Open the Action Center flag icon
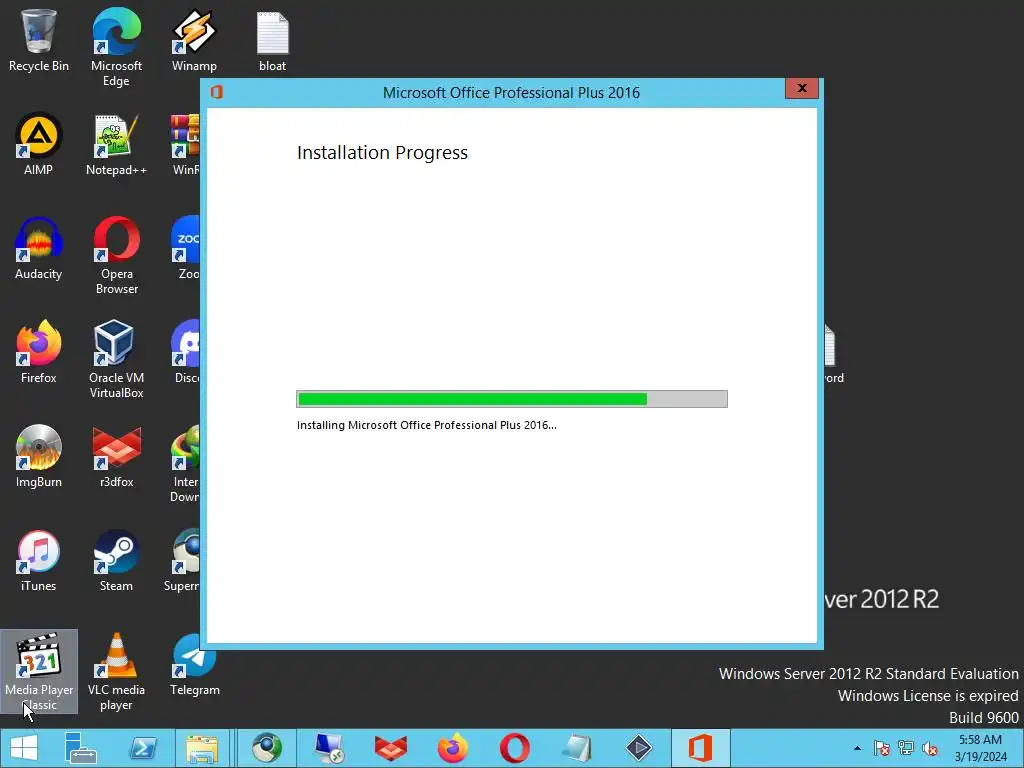This screenshot has height=768, width=1024. tap(882, 748)
